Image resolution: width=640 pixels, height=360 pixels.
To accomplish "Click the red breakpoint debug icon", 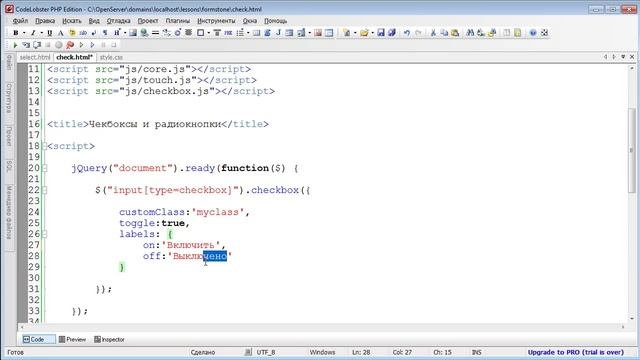I will (x=70, y=45).
